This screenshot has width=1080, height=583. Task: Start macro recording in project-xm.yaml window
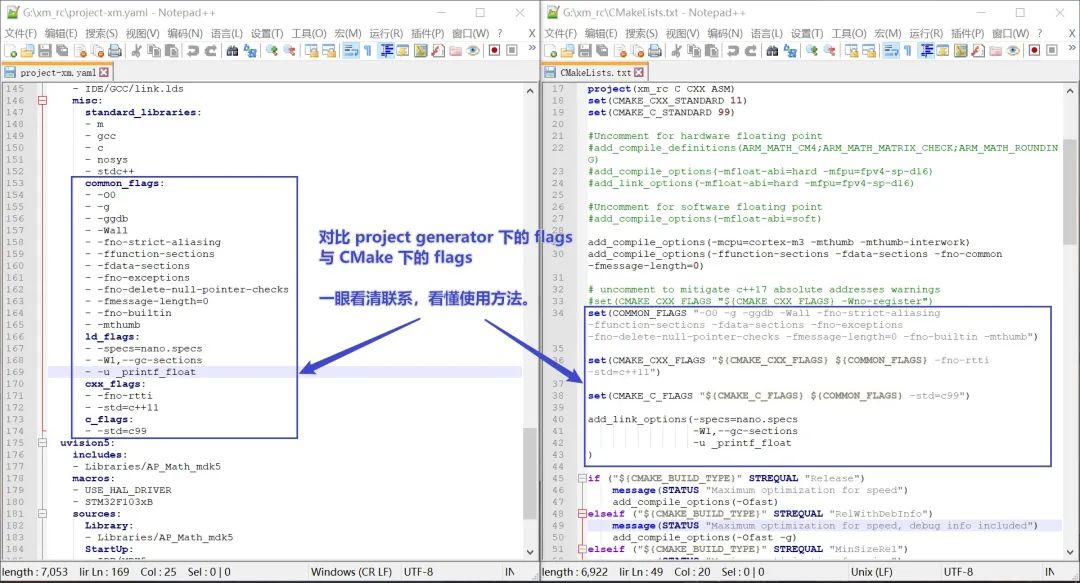pyautogui.click(x=494, y=50)
